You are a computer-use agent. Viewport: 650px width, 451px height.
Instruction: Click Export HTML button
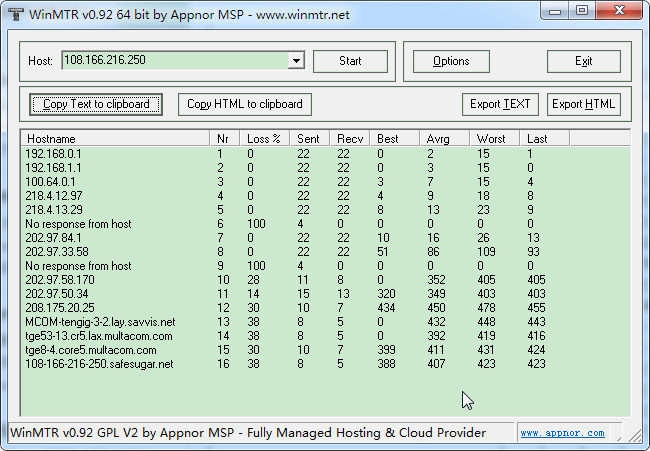pyautogui.click(x=583, y=104)
